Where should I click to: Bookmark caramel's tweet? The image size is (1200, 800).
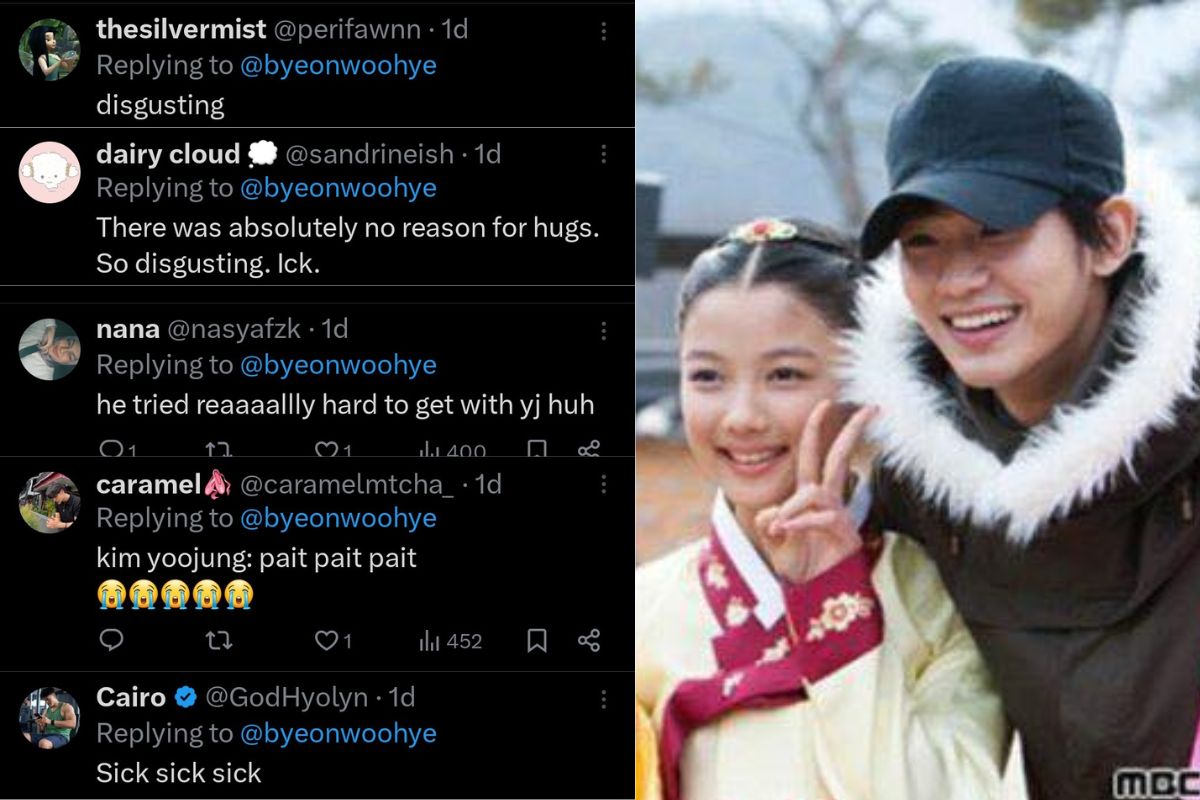(537, 640)
